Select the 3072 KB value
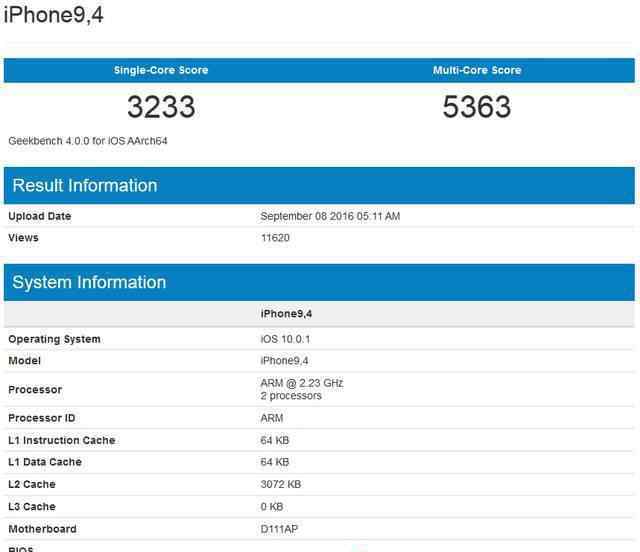Screen dimensions: 640x552 click(281, 484)
